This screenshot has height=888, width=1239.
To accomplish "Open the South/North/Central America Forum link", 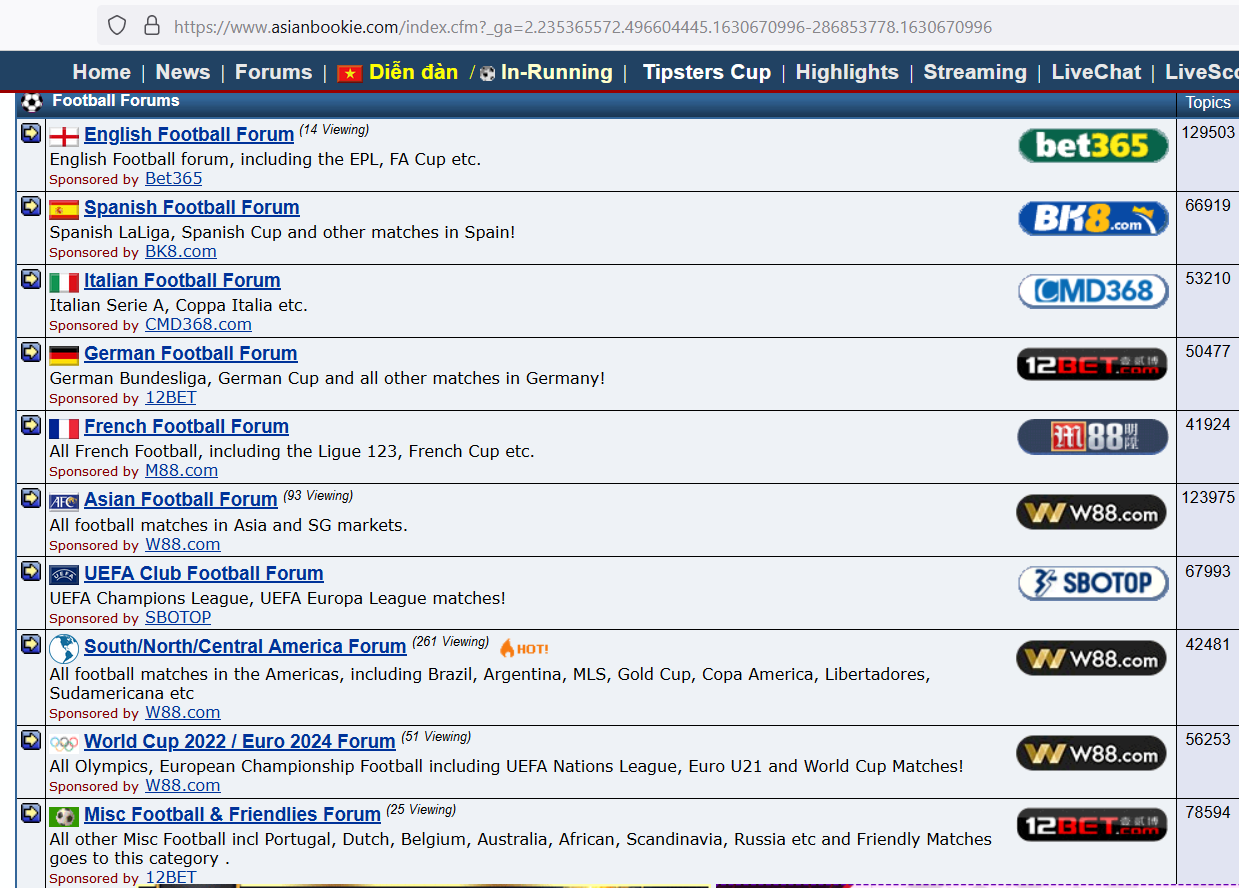I will click(245, 646).
